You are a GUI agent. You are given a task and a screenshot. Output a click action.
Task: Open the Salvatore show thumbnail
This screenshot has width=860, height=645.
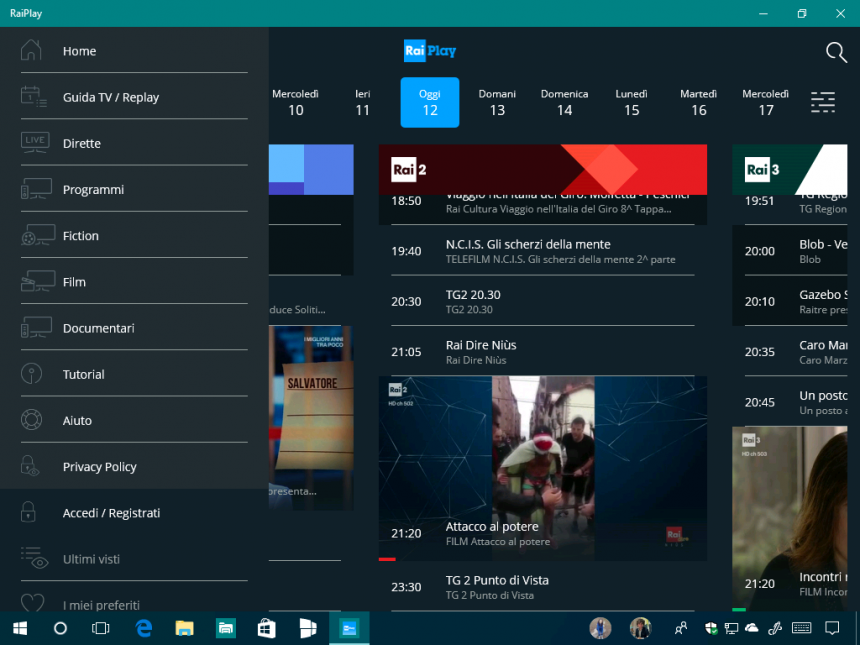point(311,418)
